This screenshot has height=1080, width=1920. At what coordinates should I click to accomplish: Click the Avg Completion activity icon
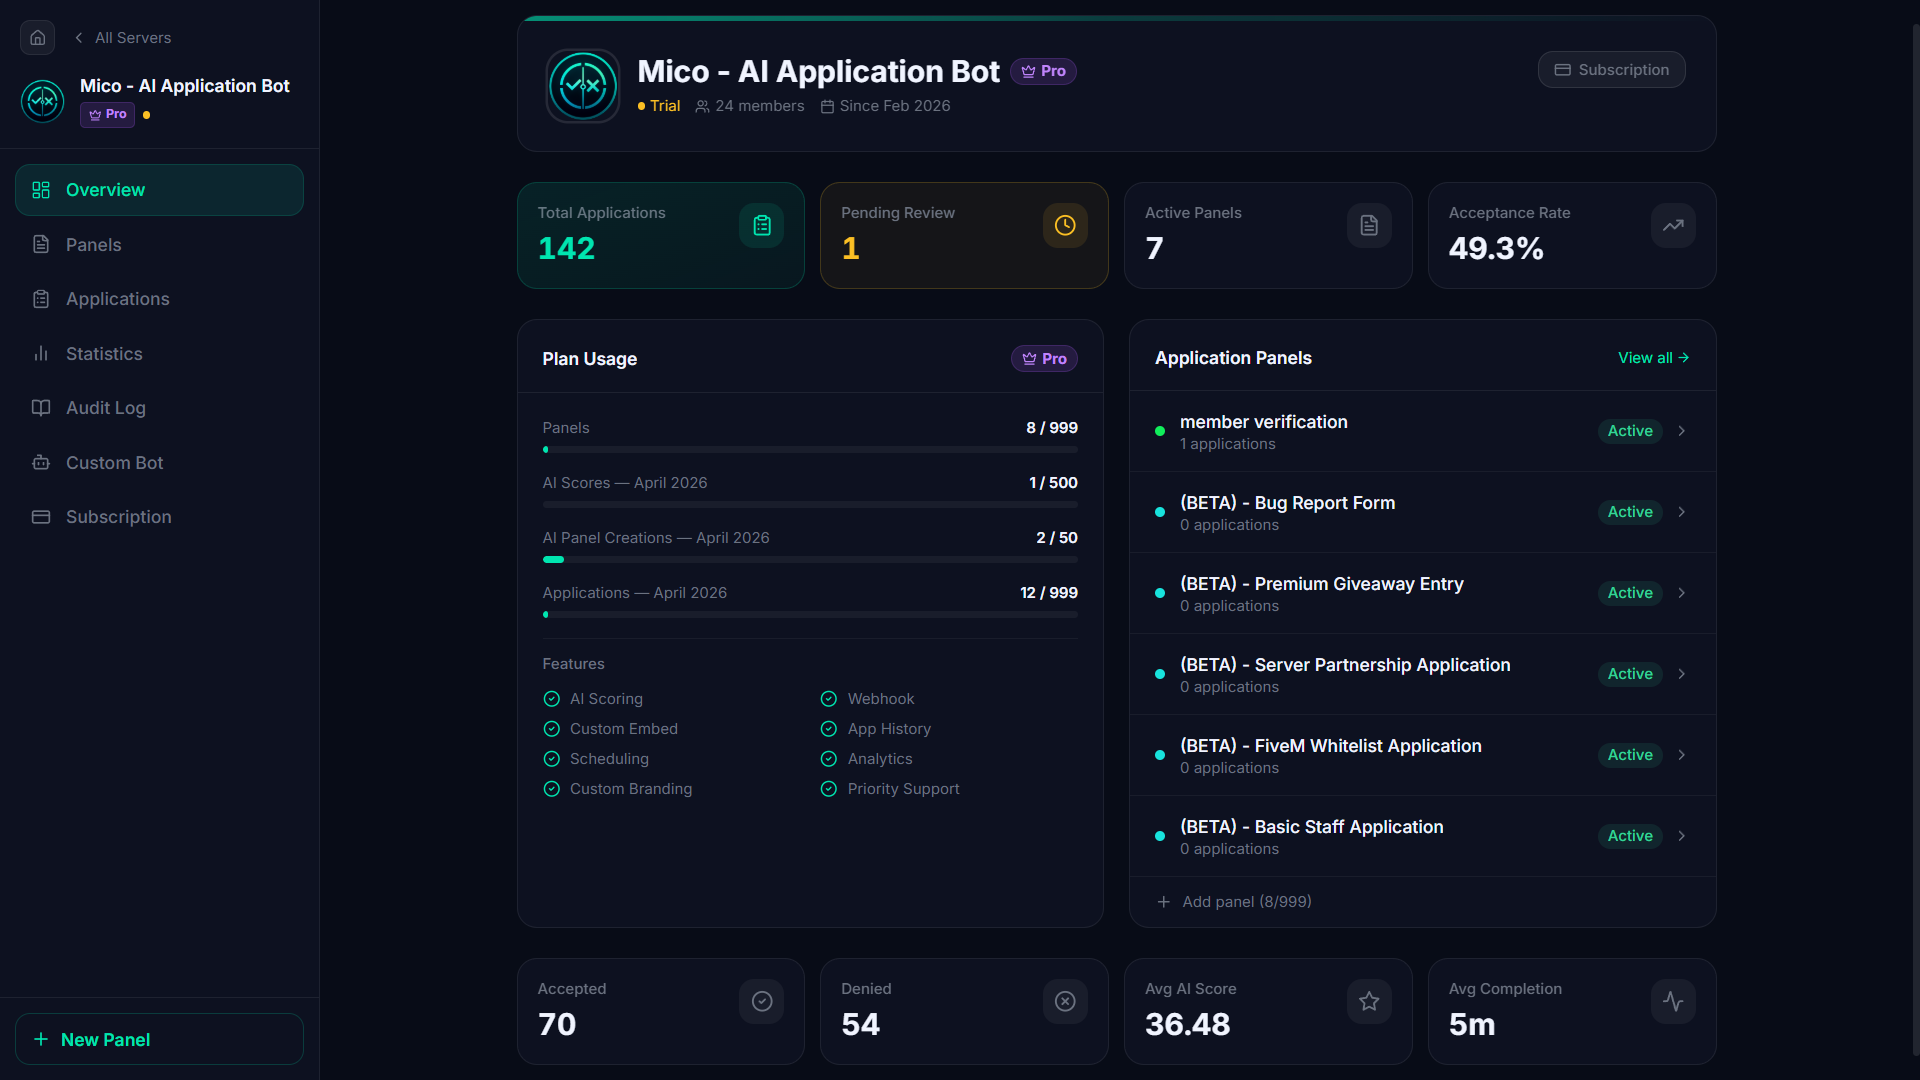1673,1002
